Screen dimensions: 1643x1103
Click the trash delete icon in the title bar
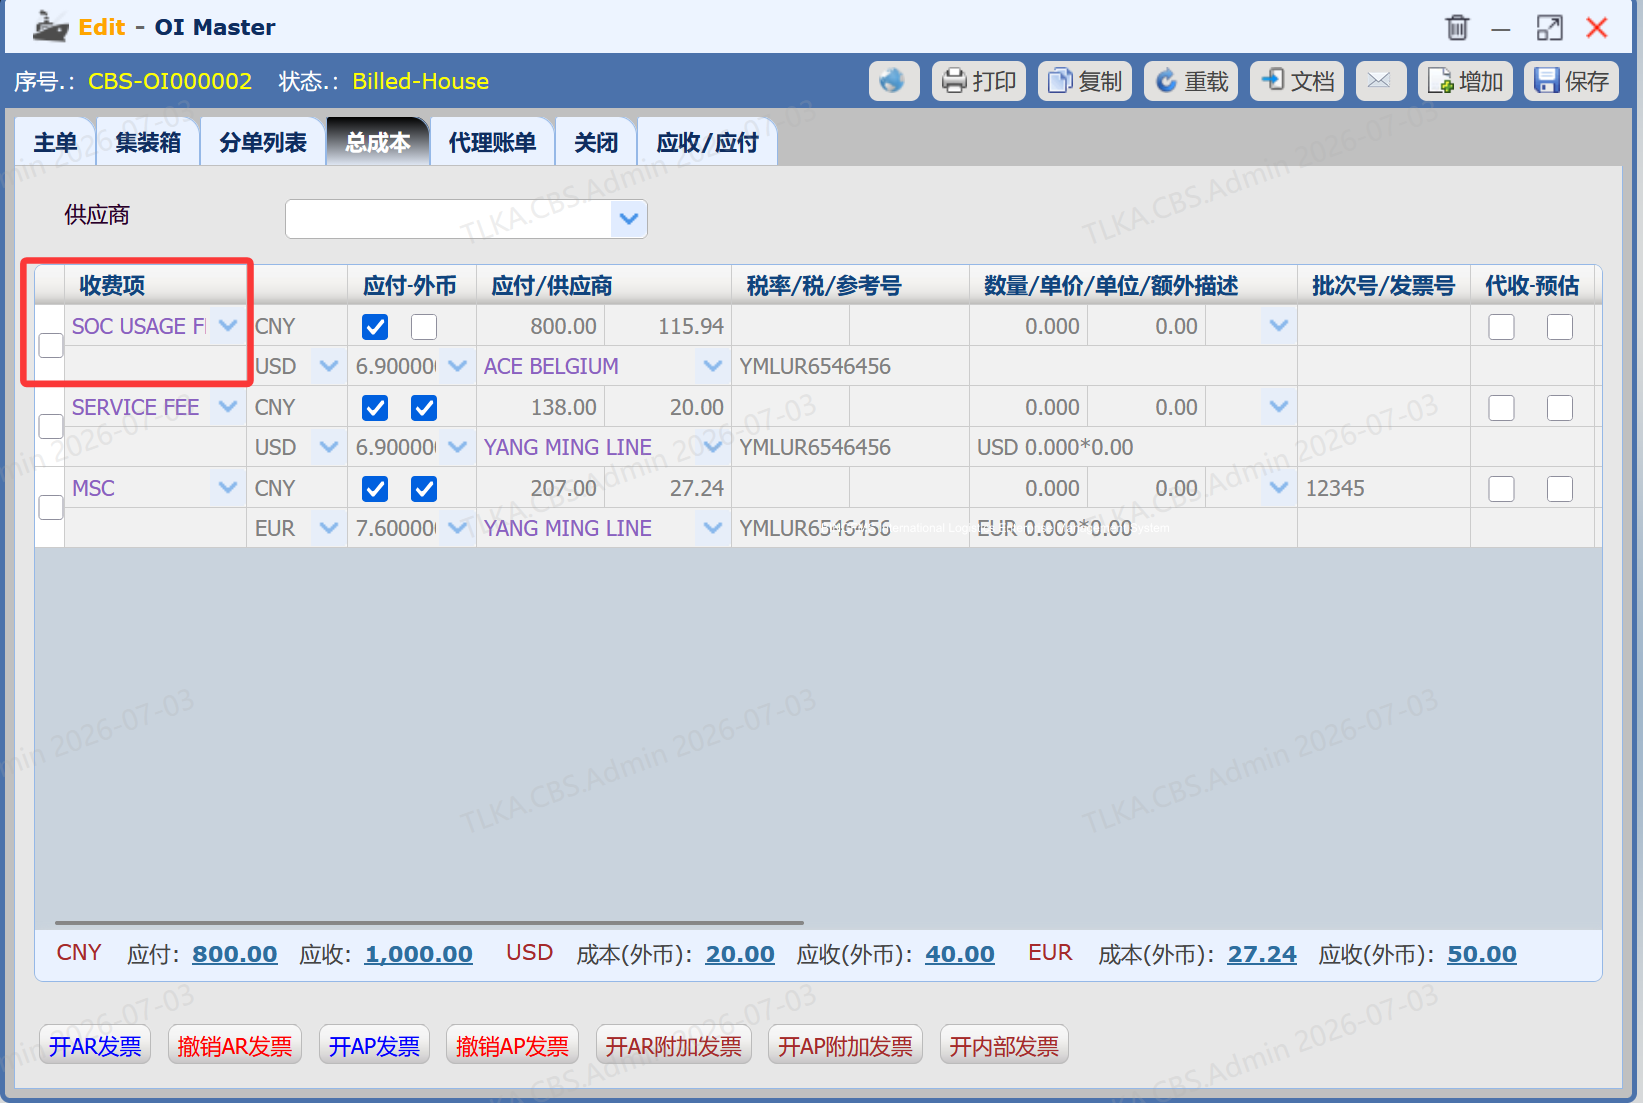pyautogui.click(x=1457, y=27)
